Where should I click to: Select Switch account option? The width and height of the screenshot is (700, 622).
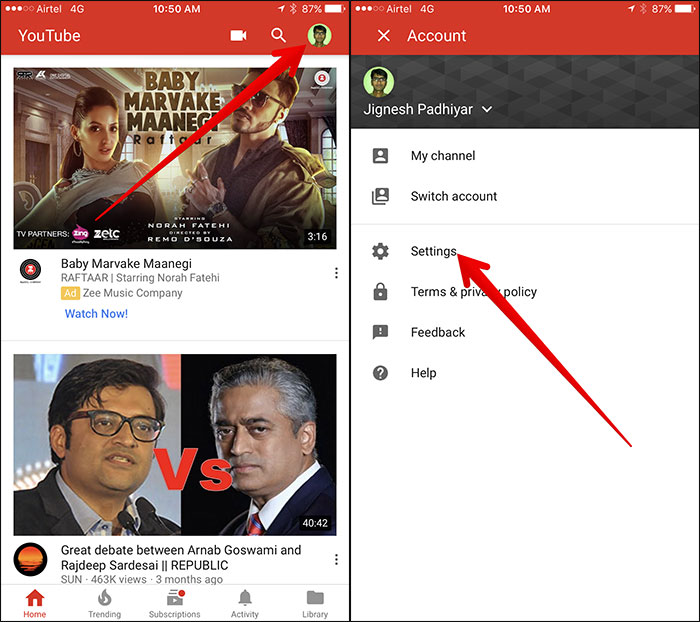[525, 196]
